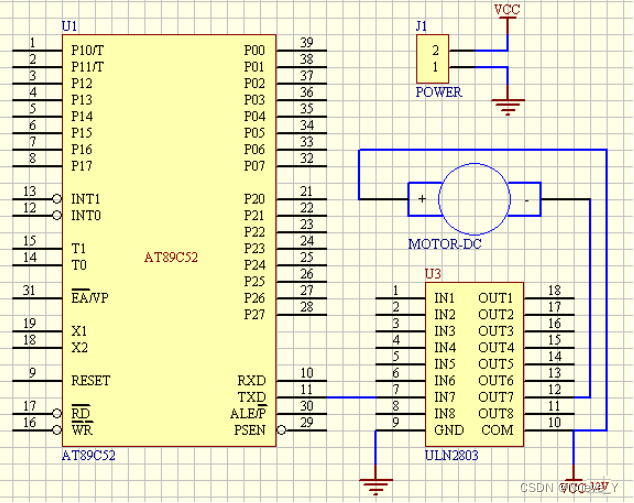Select the T0 pin name
634x503 pixels.
79,265
